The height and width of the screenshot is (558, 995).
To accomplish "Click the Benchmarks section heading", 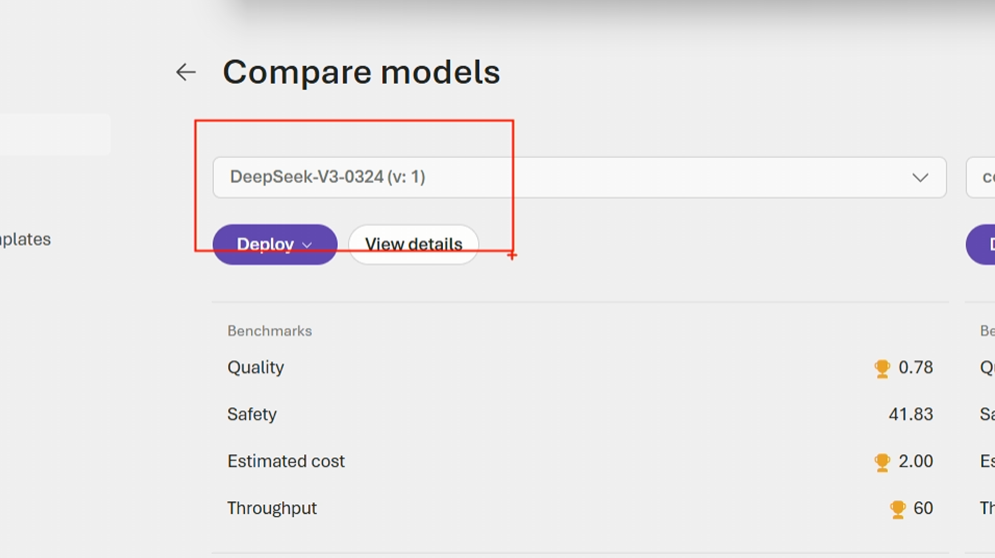I will pos(269,331).
